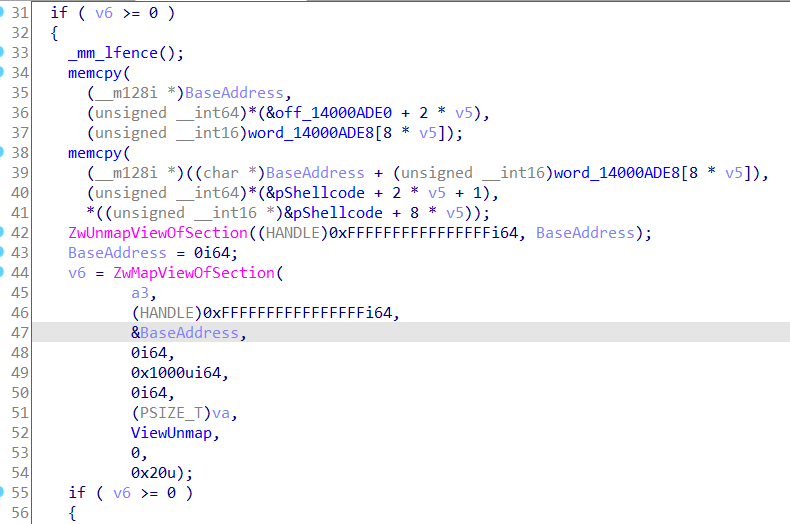Select the va variable on line 51

(x=221, y=413)
